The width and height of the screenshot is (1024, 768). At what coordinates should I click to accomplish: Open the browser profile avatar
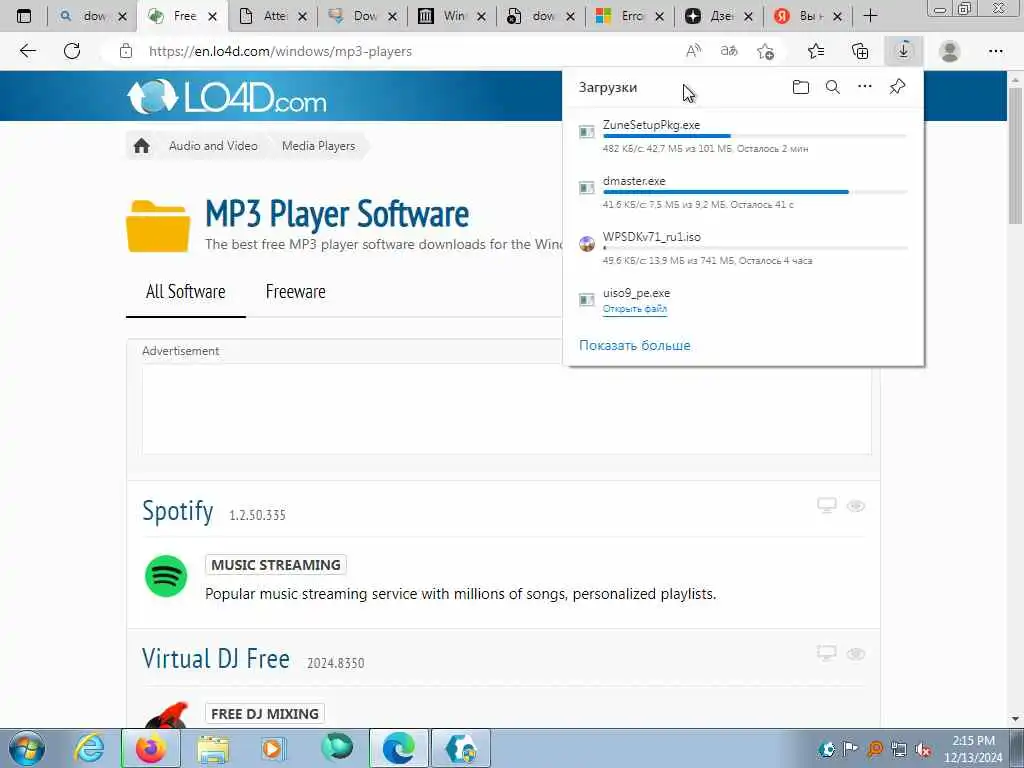point(950,51)
